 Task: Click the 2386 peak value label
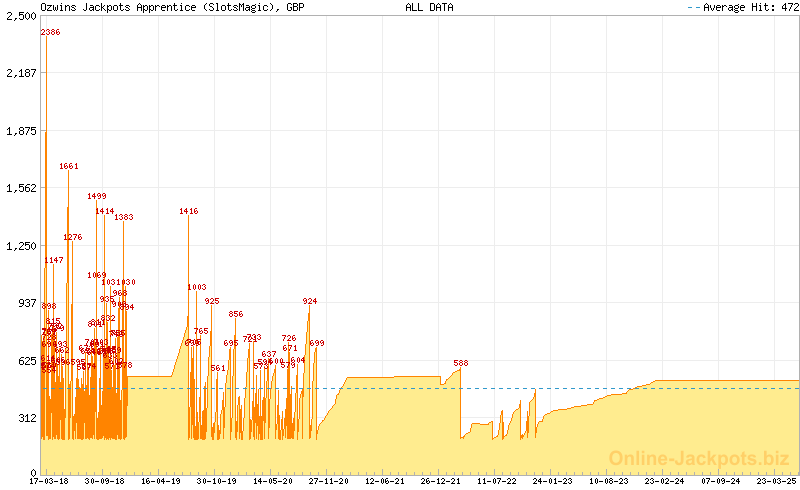51,32
